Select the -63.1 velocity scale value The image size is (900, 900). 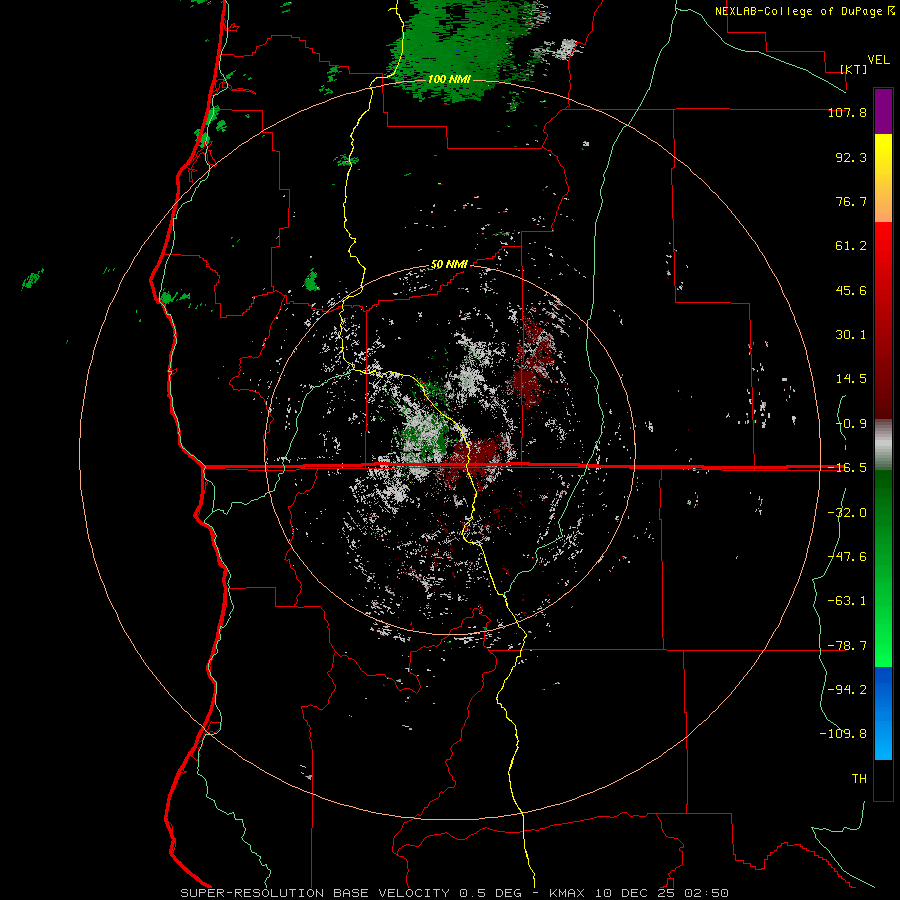tap(847, 601)
